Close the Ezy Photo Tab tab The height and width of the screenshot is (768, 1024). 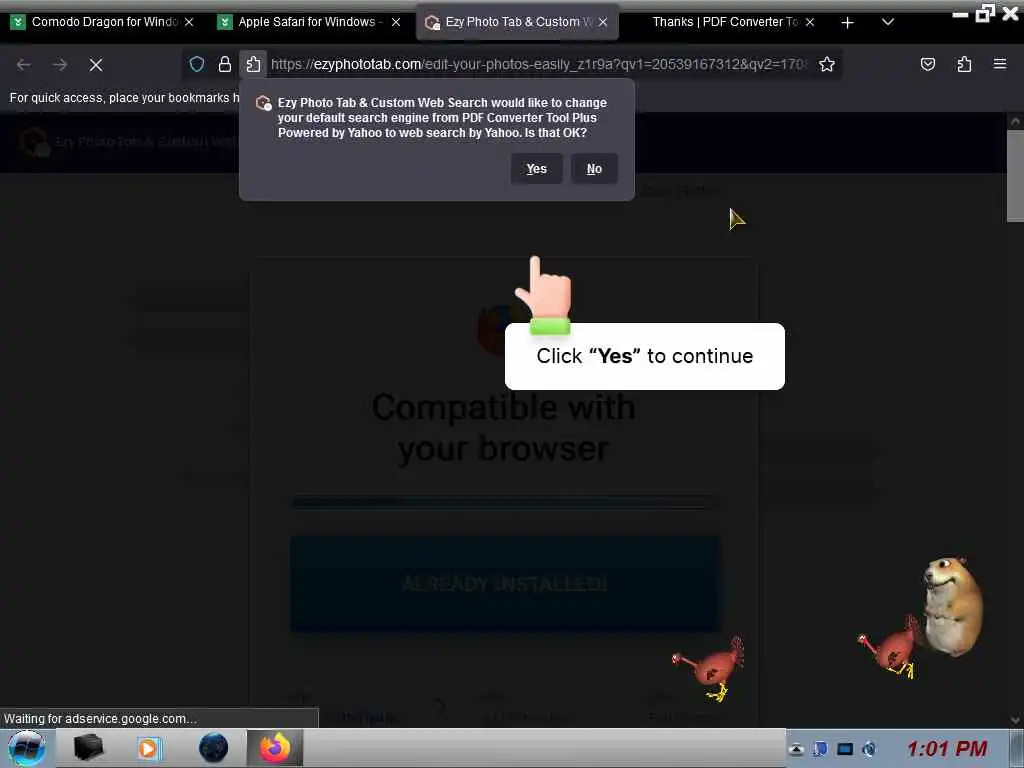(603, 22)
